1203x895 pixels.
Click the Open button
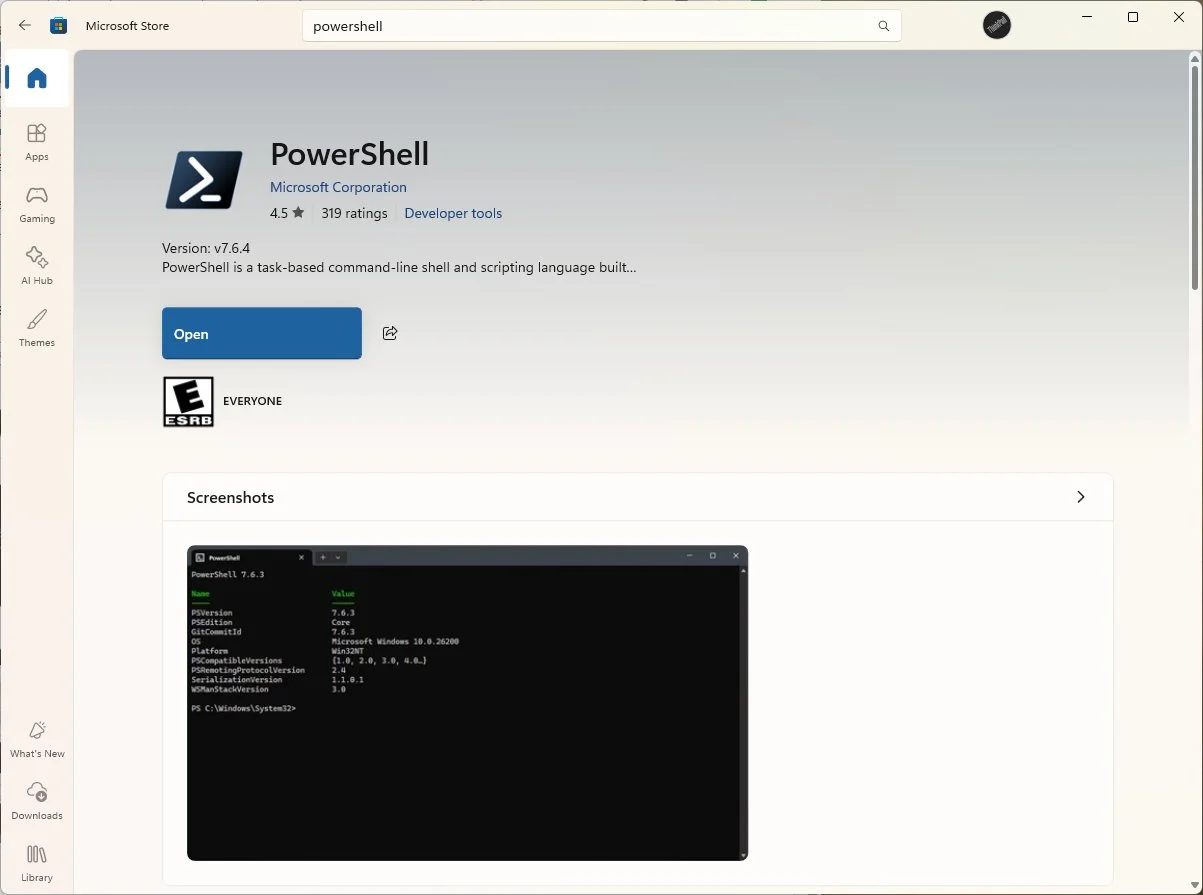(262, 333)
